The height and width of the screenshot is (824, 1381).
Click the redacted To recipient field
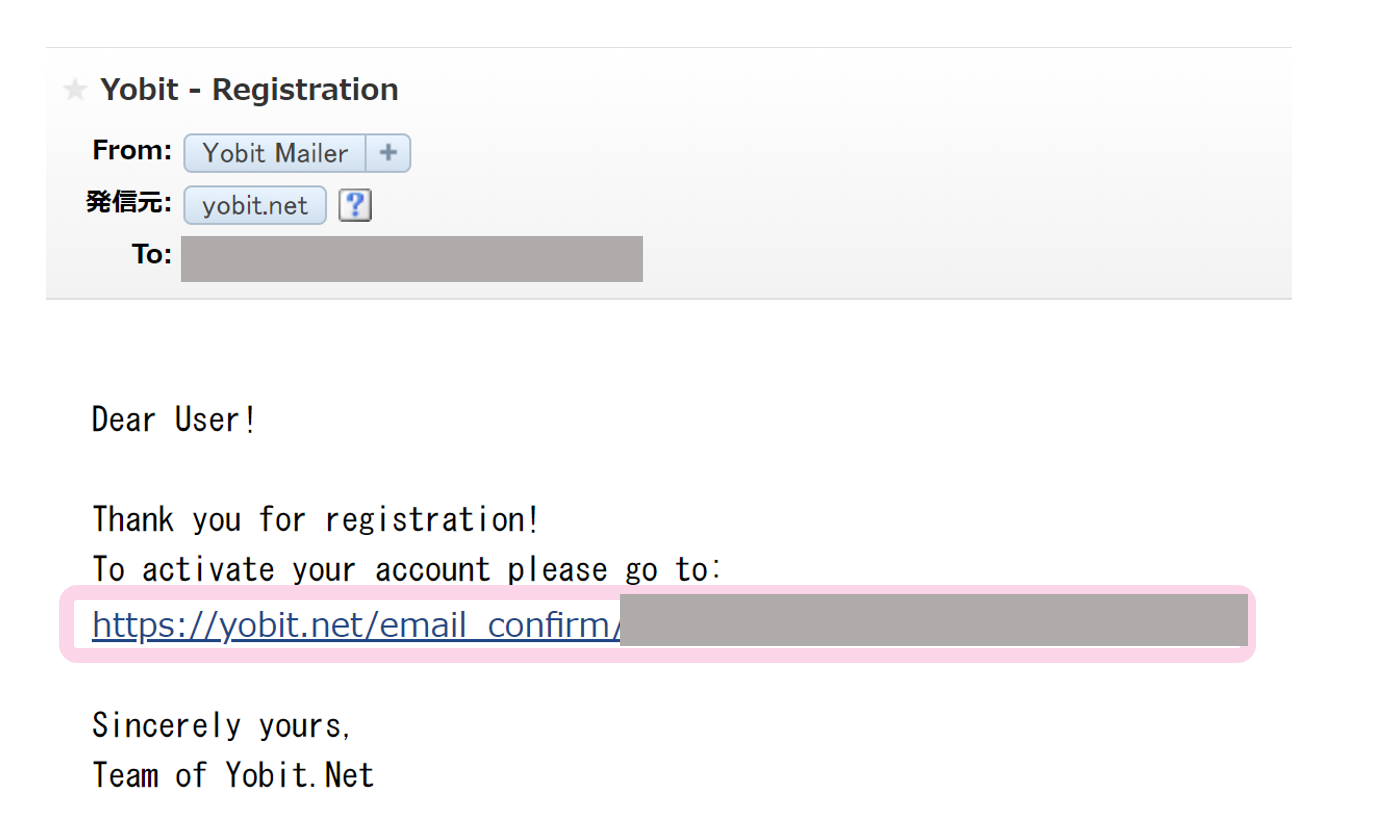(412, 258)
